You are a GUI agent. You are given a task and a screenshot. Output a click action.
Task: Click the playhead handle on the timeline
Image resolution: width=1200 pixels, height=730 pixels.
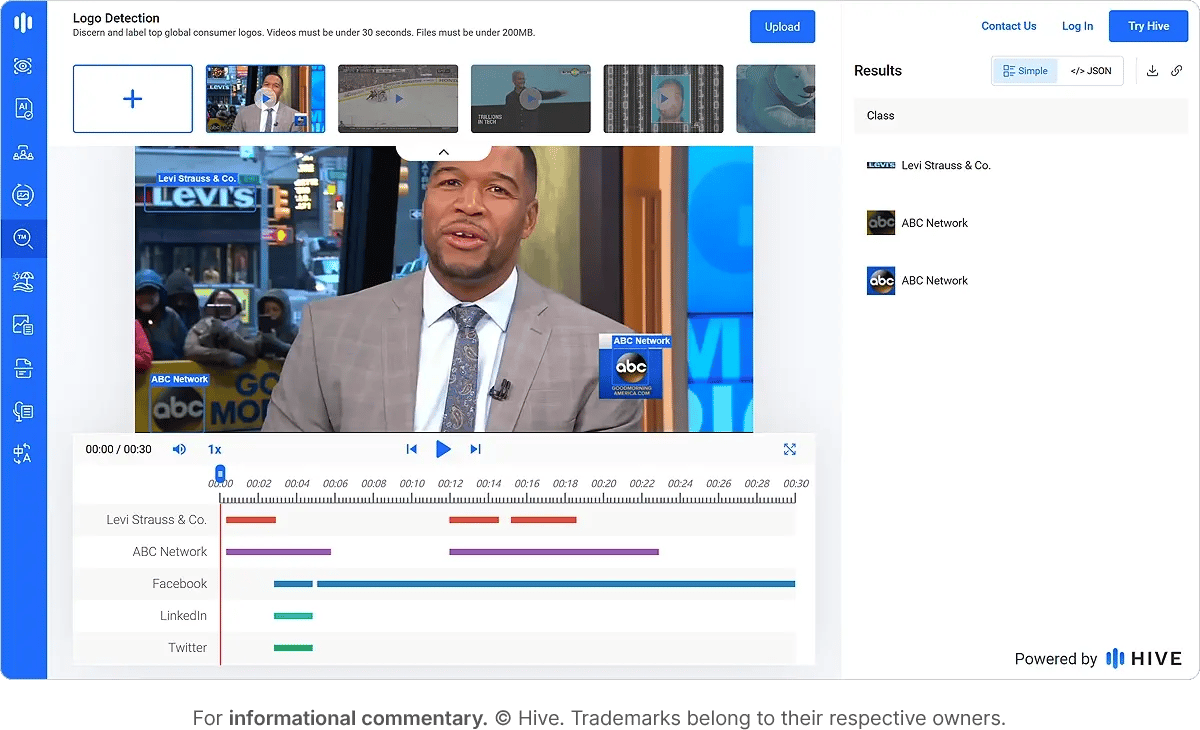coord(219,473)
